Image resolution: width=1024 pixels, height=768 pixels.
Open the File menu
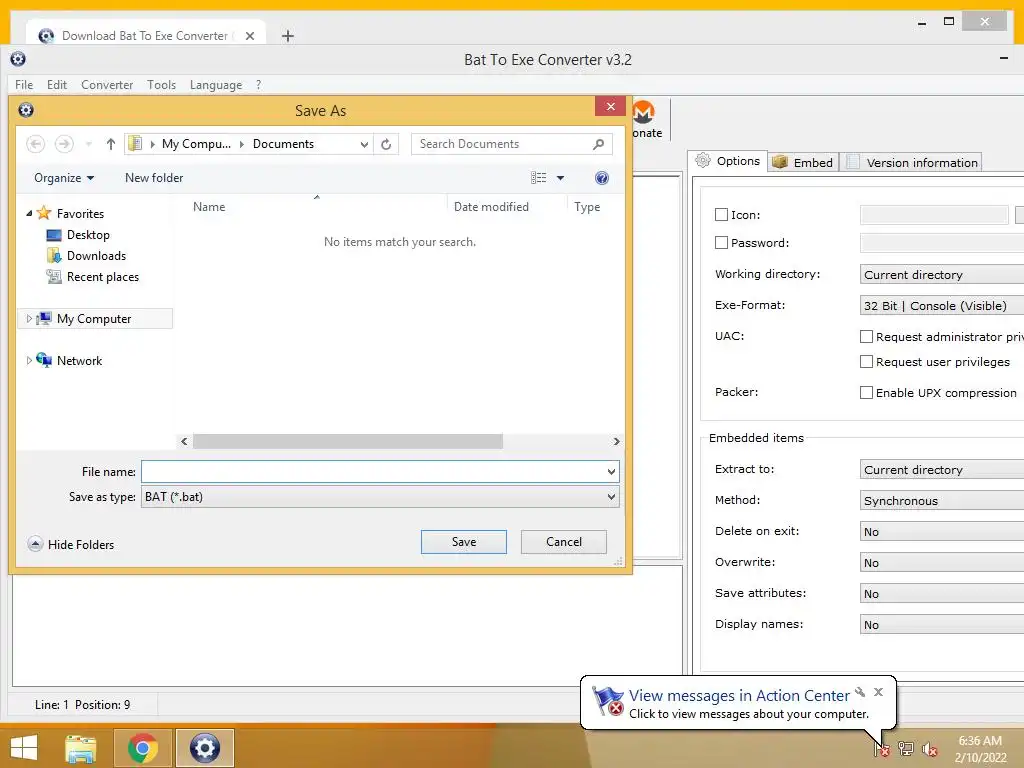pyautogui.click(x=24, y=85)
